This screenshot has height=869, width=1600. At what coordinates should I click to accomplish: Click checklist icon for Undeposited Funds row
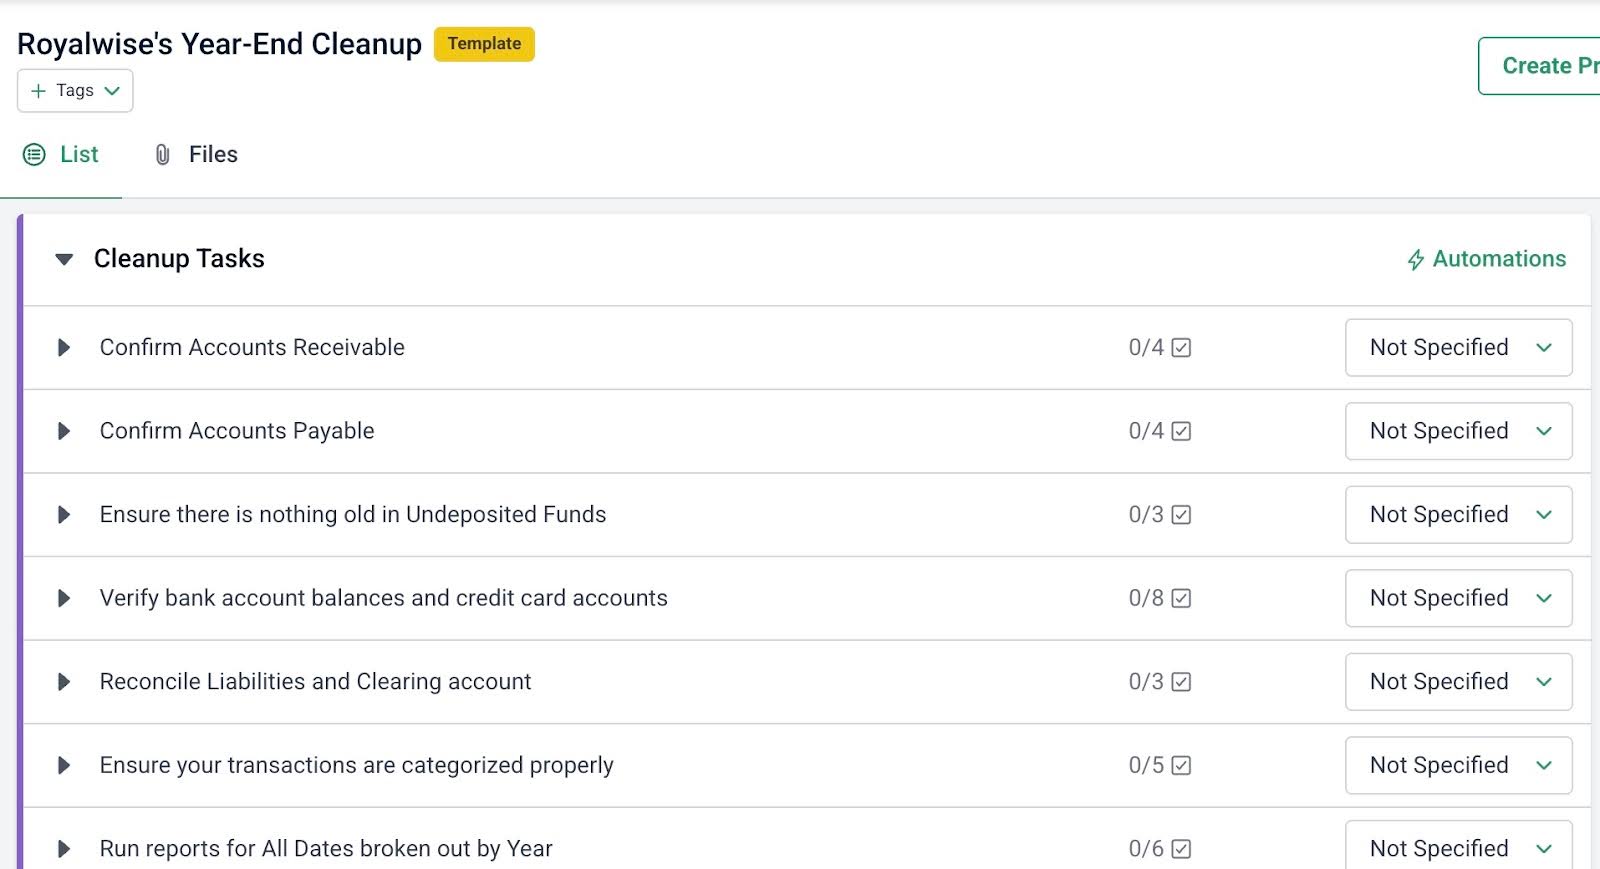click(1181, 515)
